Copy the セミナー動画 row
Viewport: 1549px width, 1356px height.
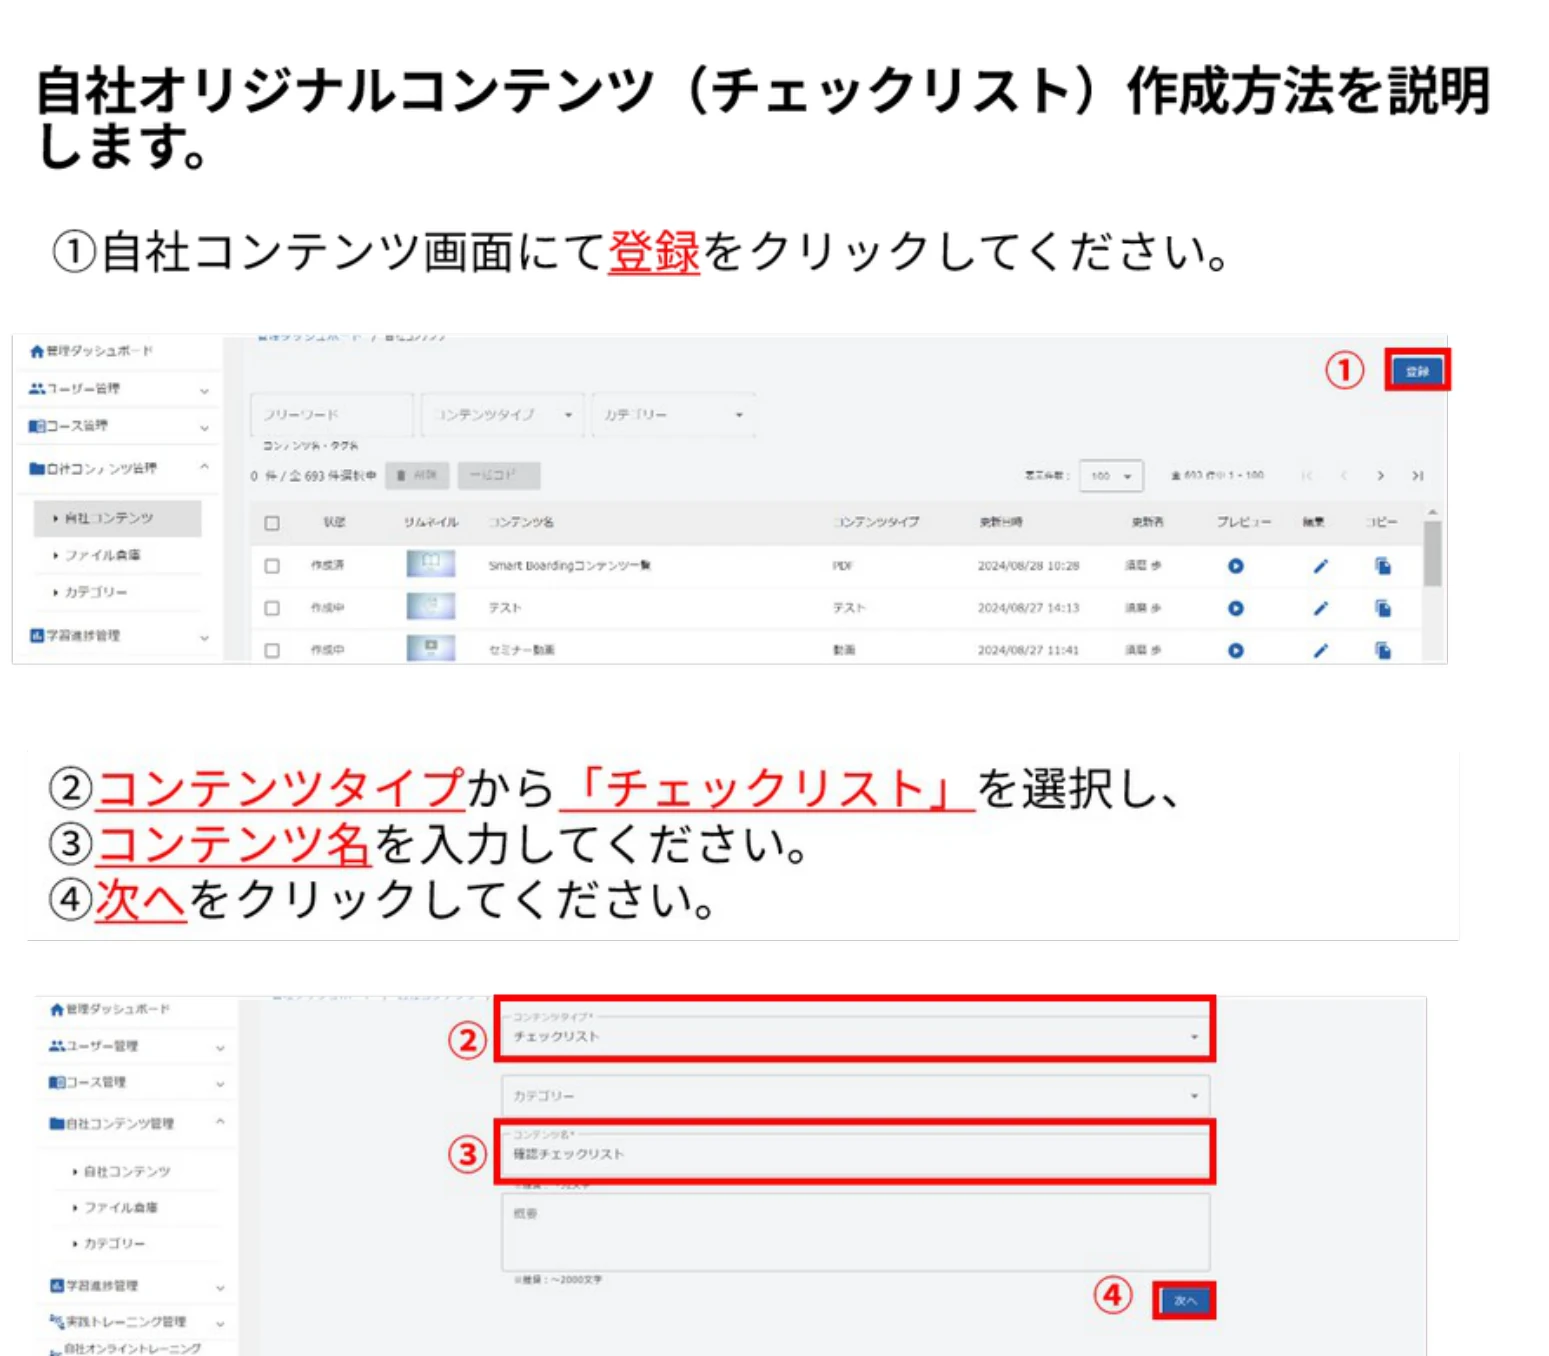pos(1383,650)
